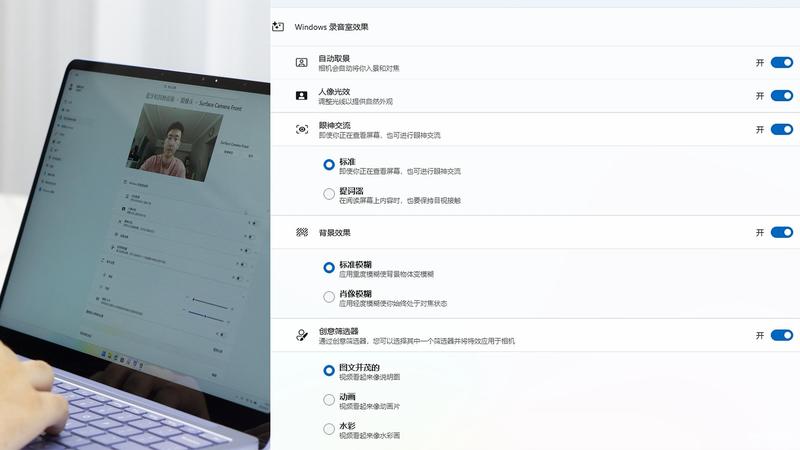Click the camera preview on the laptop screen
The height and width of the screenshot is (450, 800).
pos(173,142)
